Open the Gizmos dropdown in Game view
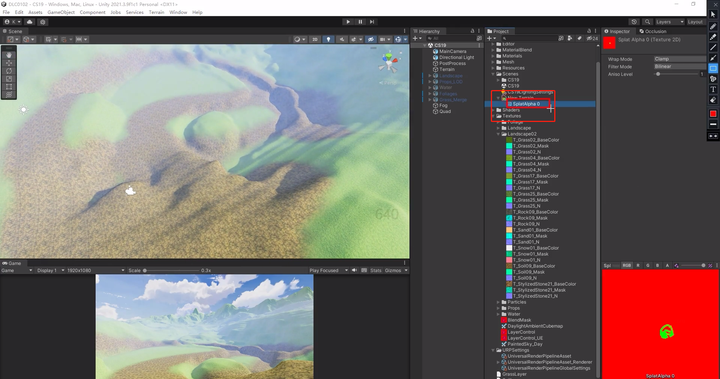The width and height of the screenshot is (720, 379). [x=396, y=270]
